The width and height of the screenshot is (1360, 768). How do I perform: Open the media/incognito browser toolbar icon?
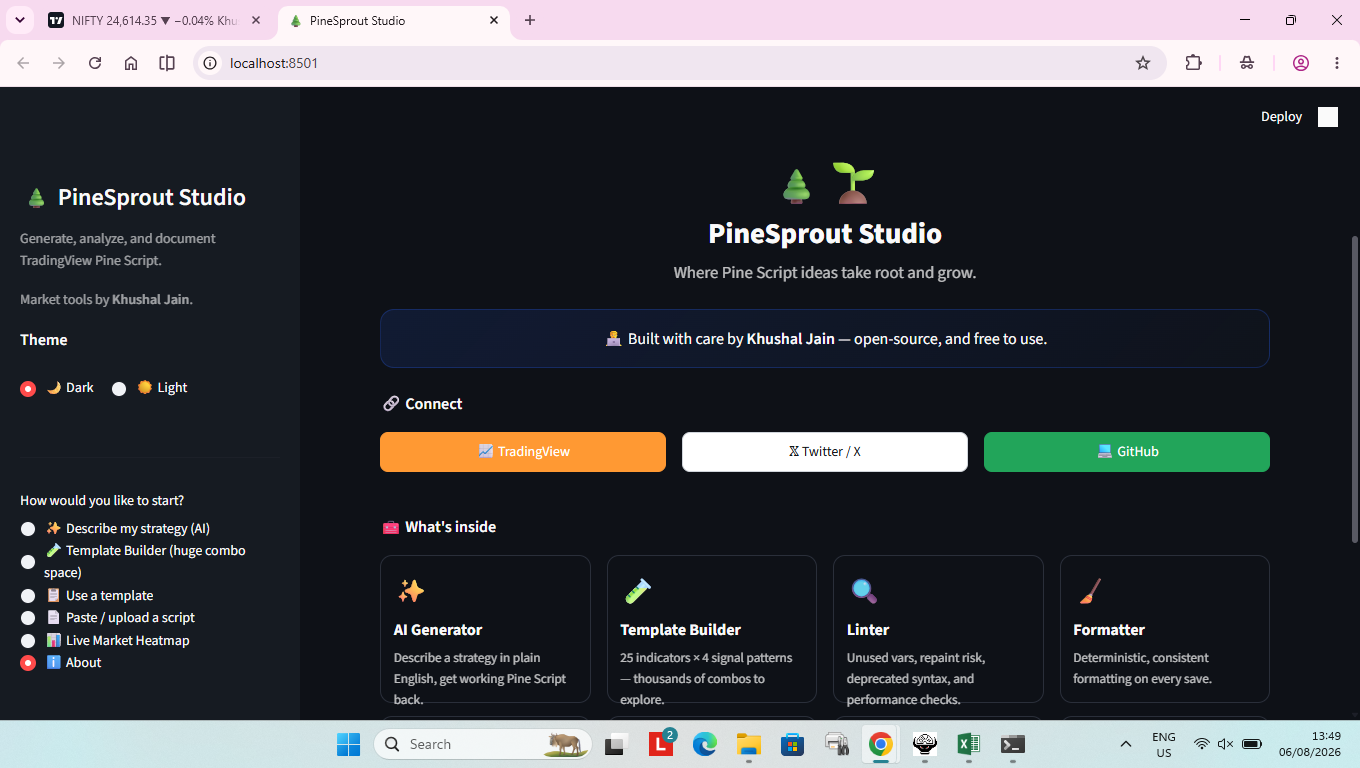1247,63
